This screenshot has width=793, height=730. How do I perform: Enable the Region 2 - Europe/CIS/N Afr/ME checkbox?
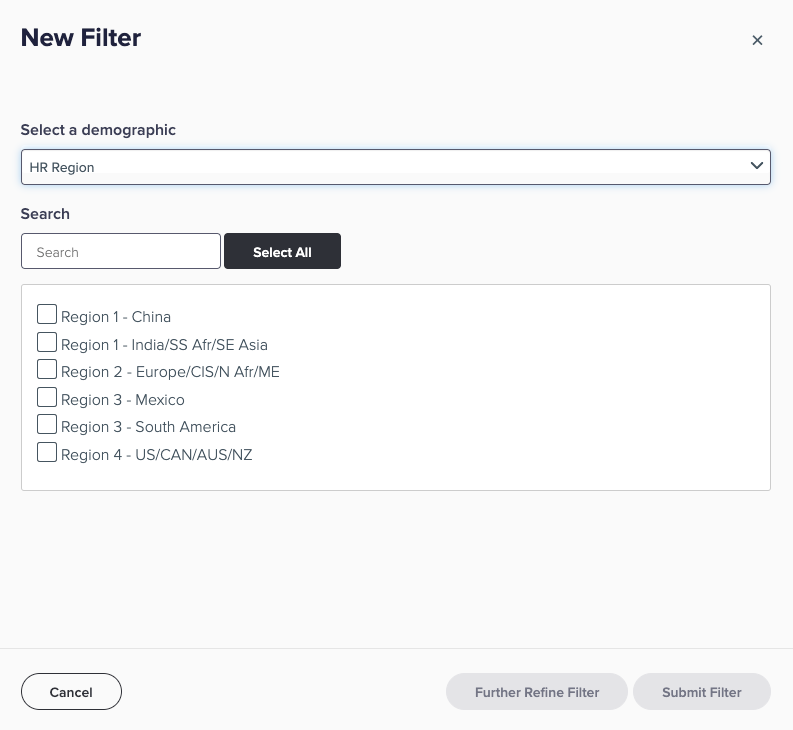coord(47,369)
